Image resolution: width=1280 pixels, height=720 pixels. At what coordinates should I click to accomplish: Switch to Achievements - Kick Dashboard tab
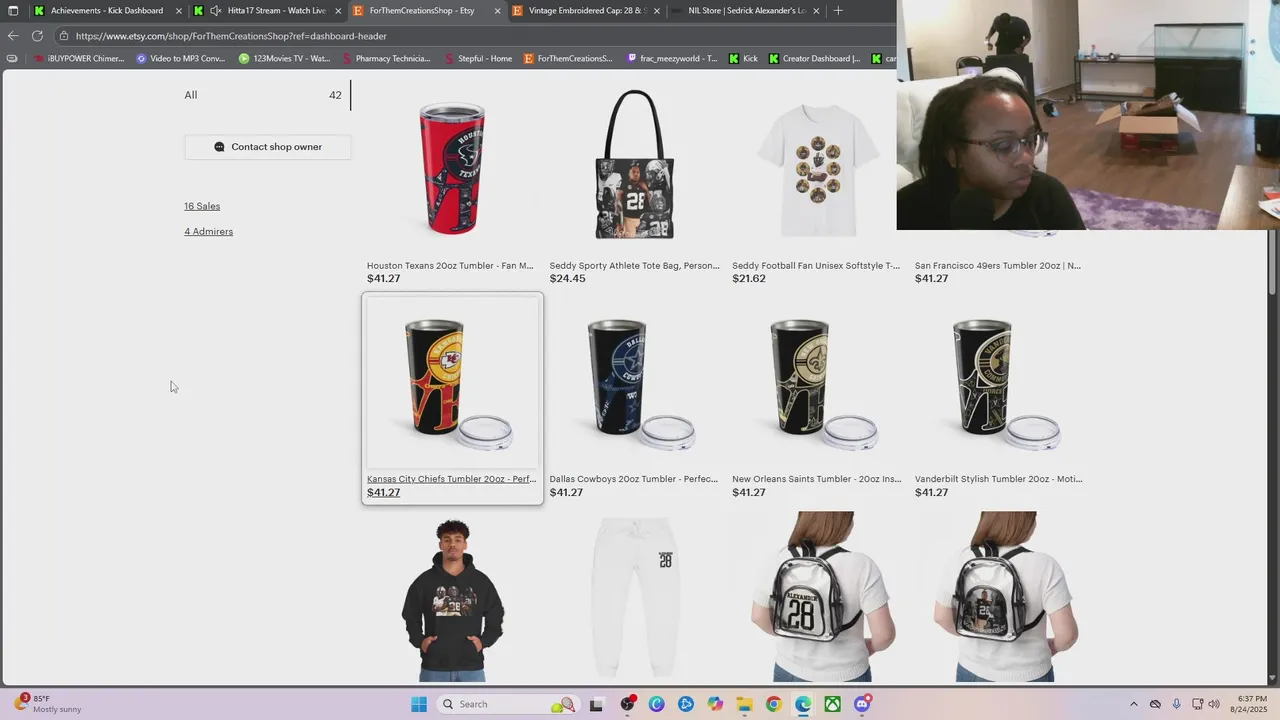pyautogui.click(x=107, y=11)
